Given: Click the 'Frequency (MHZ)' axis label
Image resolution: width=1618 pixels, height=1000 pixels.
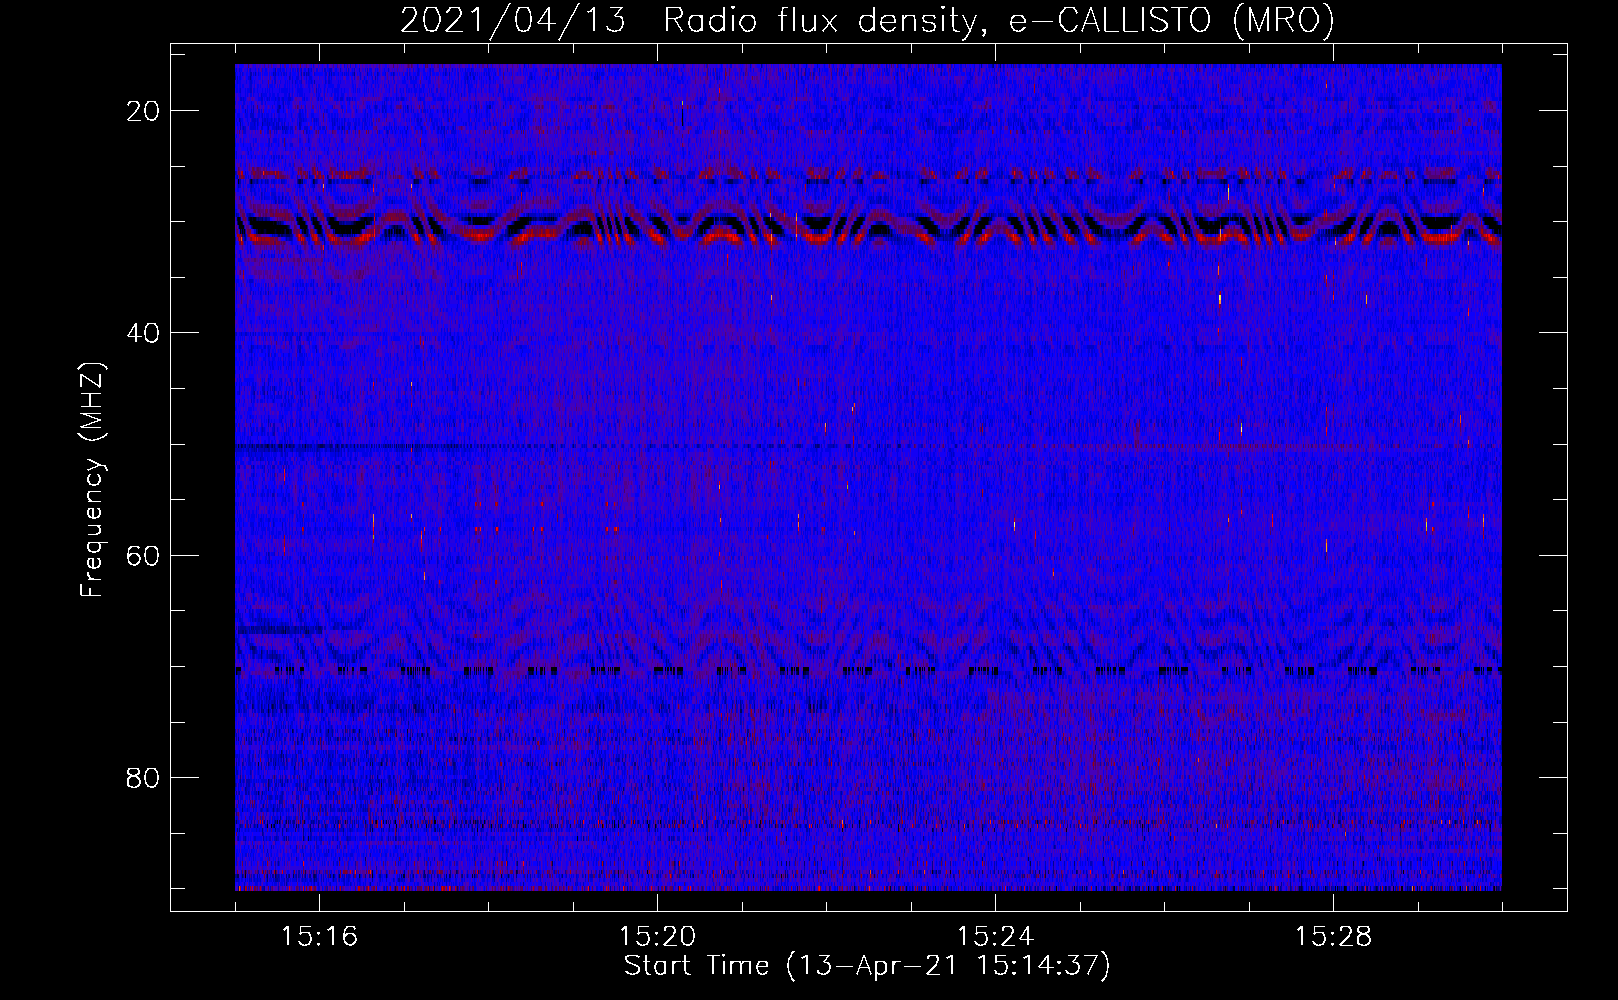Looking at the screenshot, I should coord(92,480).
